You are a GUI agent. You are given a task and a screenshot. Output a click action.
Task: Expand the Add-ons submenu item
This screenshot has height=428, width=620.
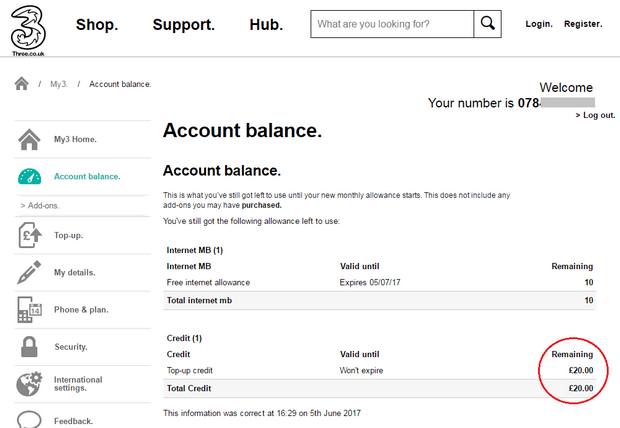click(40, 206)
